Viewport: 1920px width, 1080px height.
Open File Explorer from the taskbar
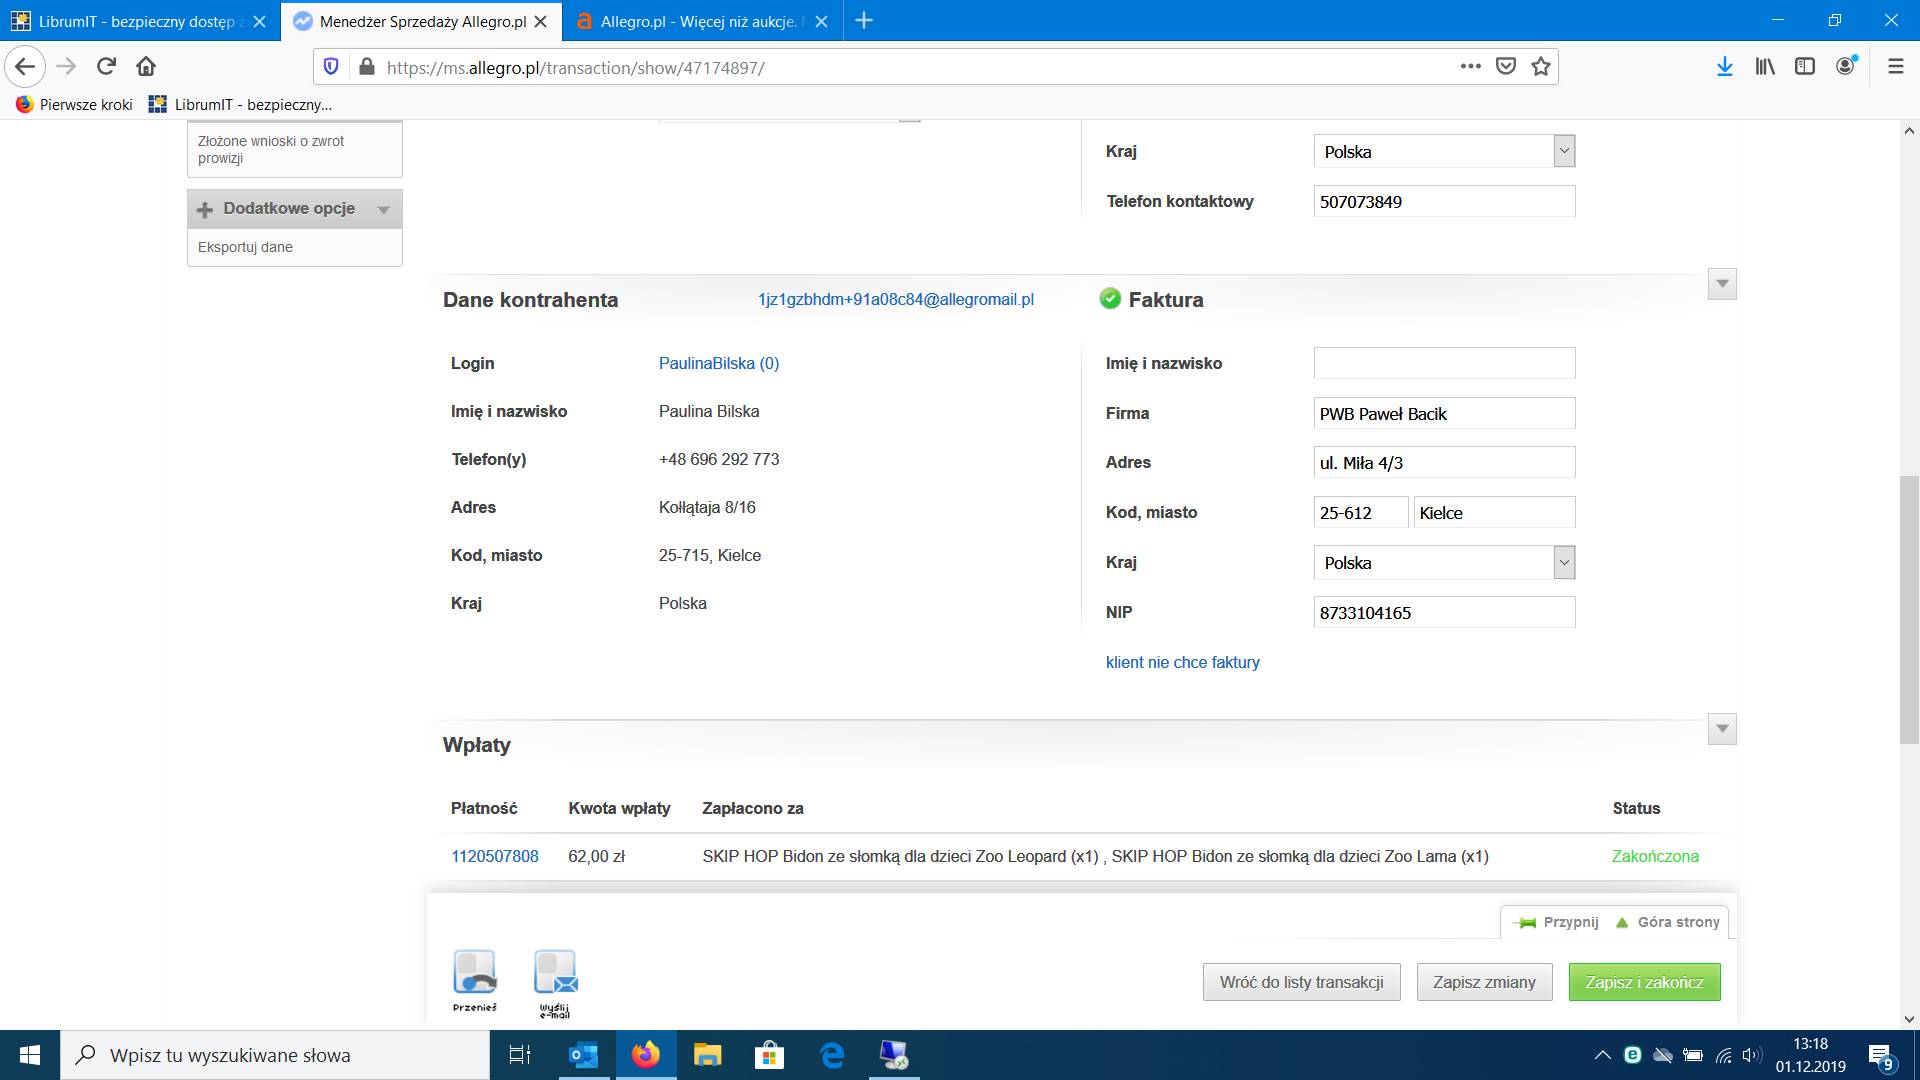click(x=707, y=1055)
